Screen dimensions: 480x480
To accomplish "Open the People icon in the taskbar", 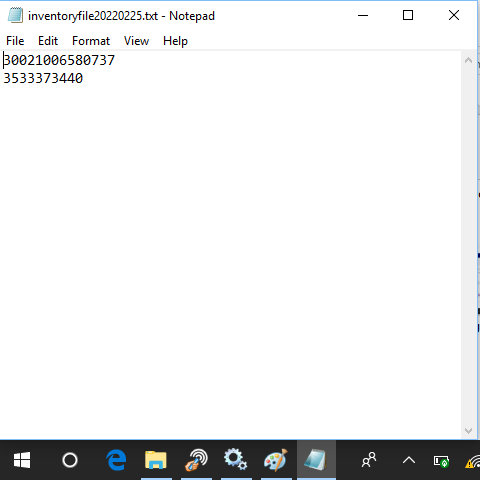I will click(369, 460).
